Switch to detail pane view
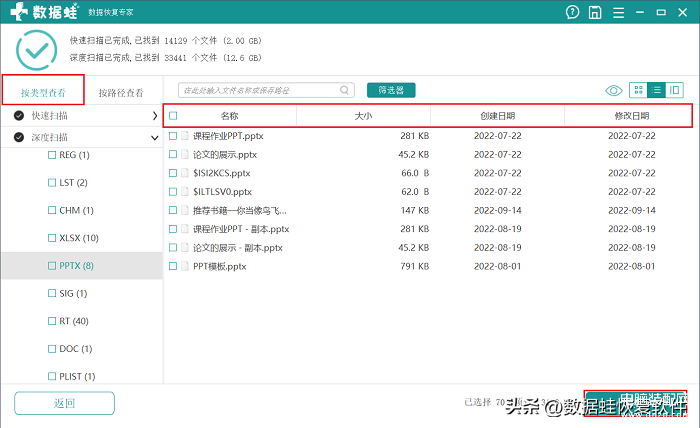 tap(675, 90)
